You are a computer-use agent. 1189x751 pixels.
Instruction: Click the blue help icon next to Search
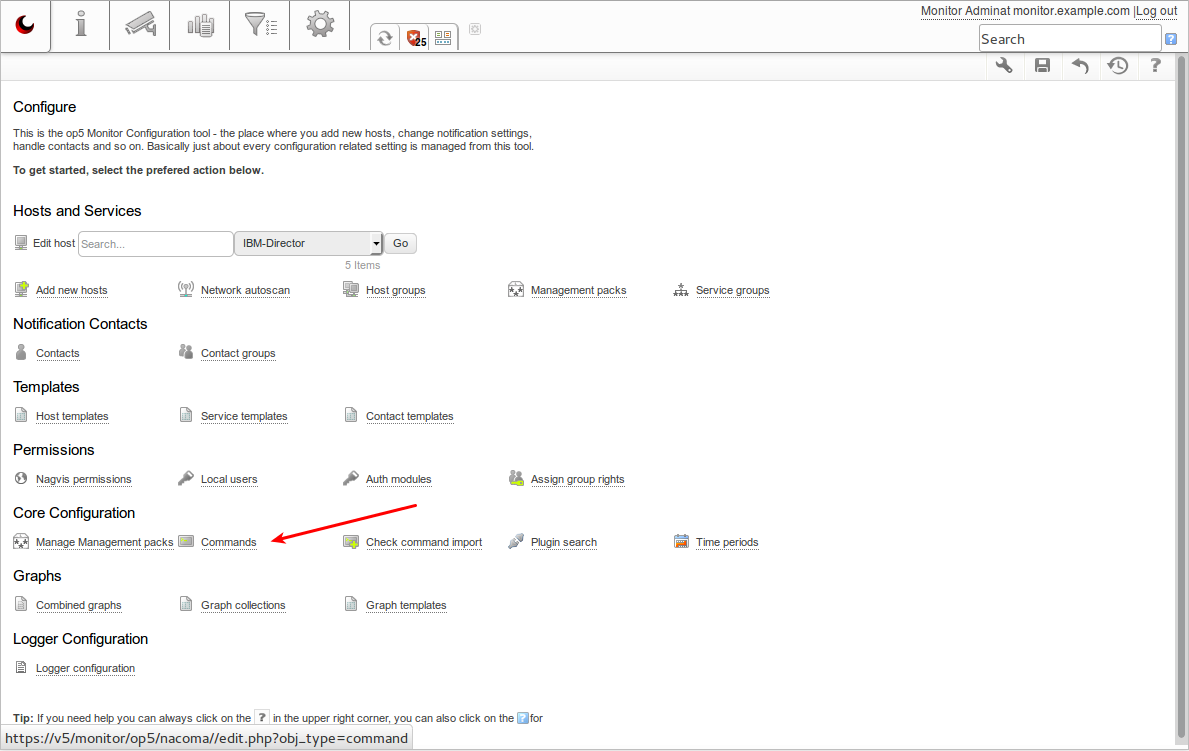[1171, 39]
